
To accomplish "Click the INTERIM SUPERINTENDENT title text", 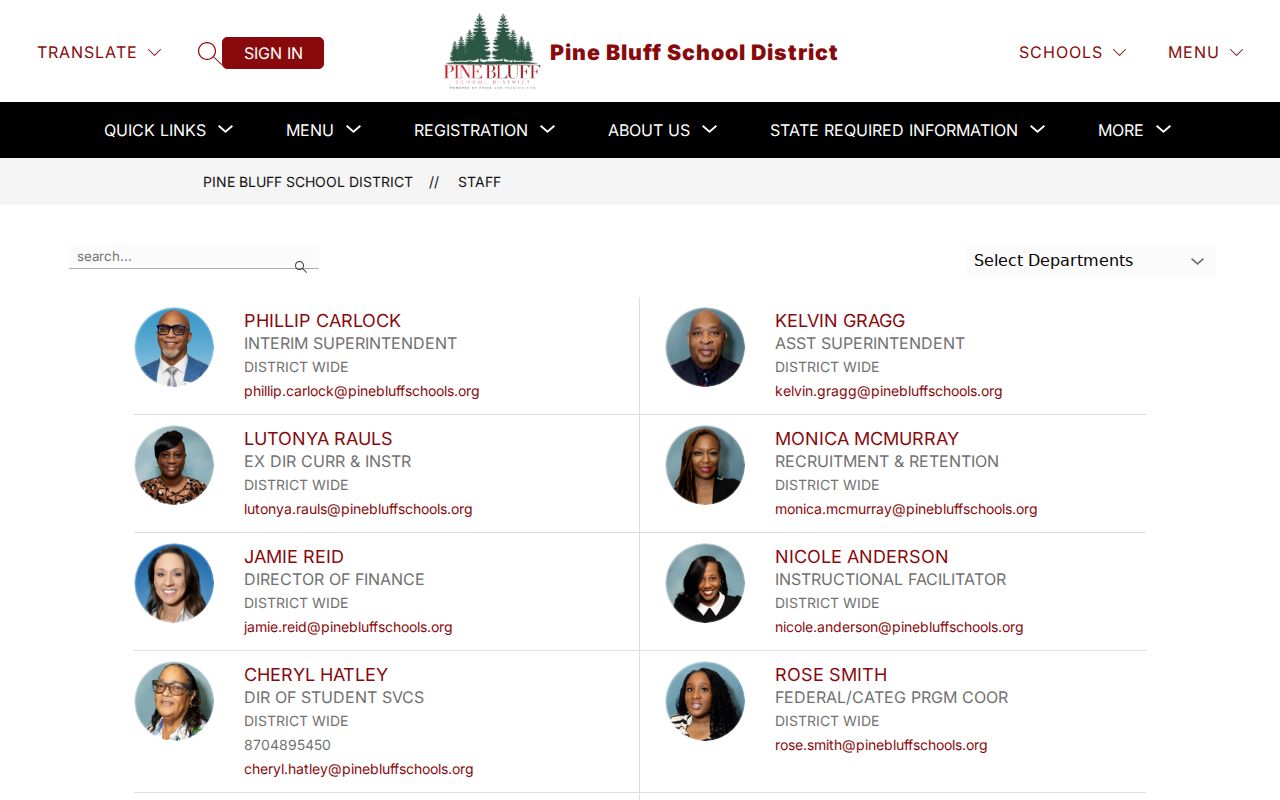I will 350,343.
